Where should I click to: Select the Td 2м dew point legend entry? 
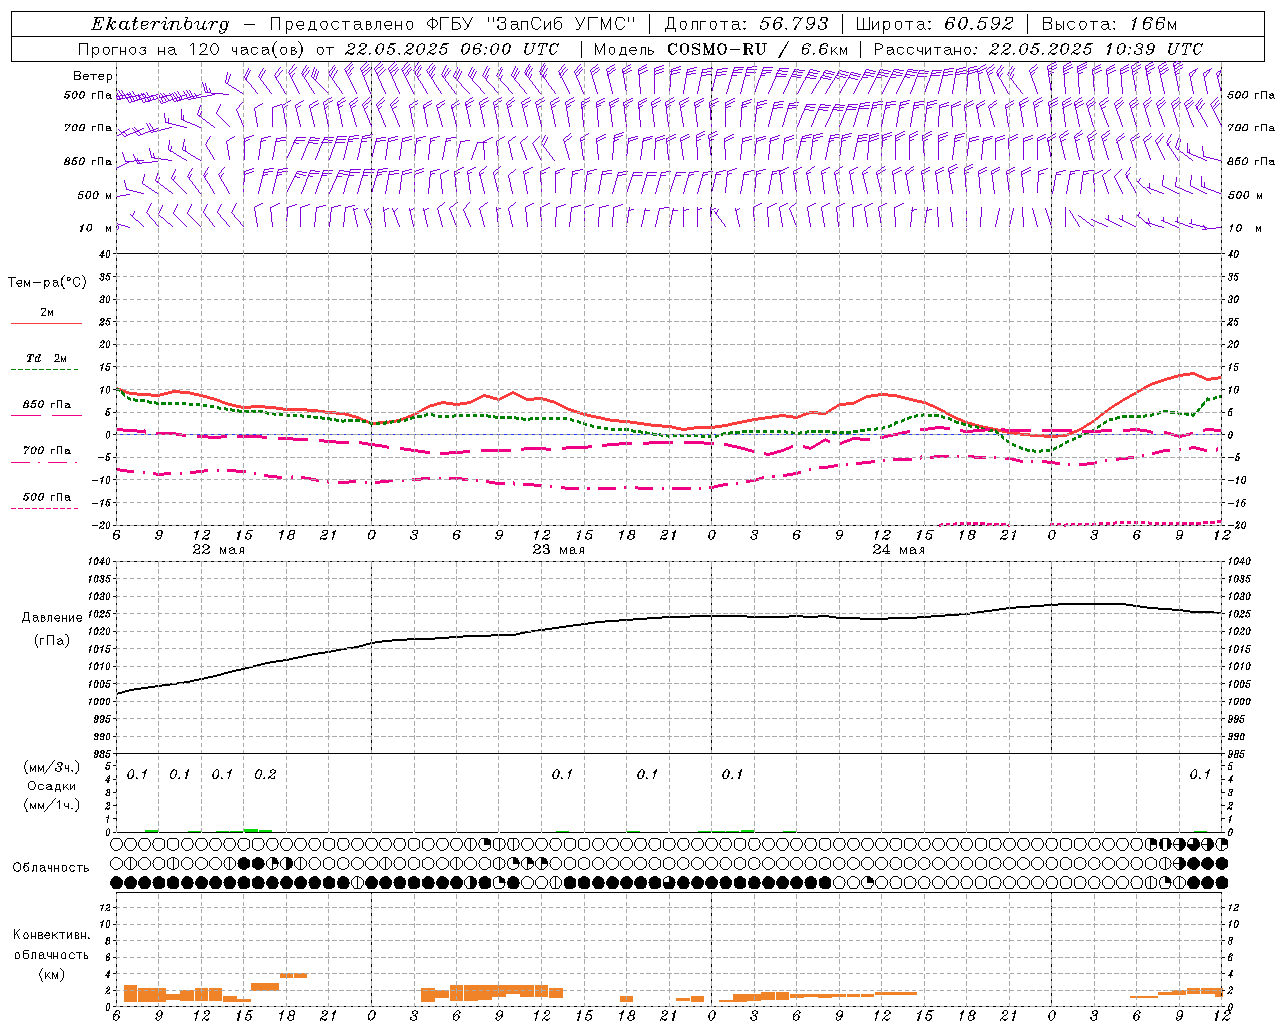[x=46, y=358]
